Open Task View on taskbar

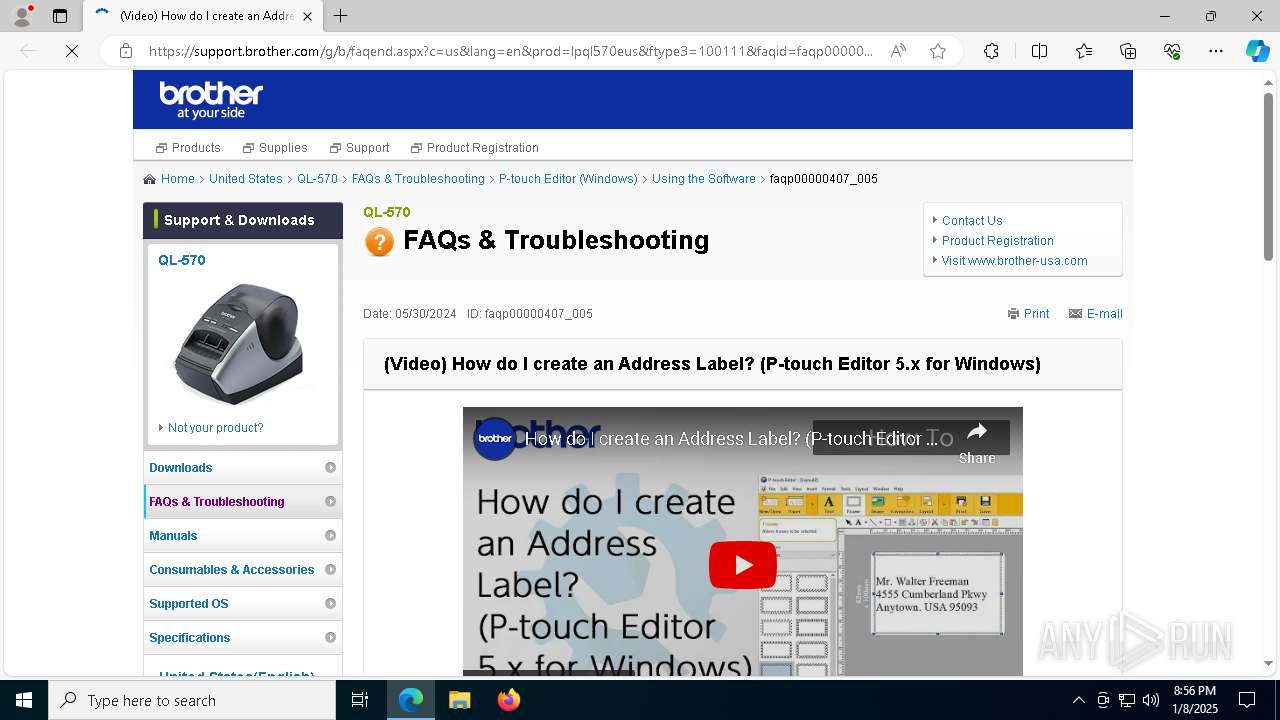click(360, 700)
